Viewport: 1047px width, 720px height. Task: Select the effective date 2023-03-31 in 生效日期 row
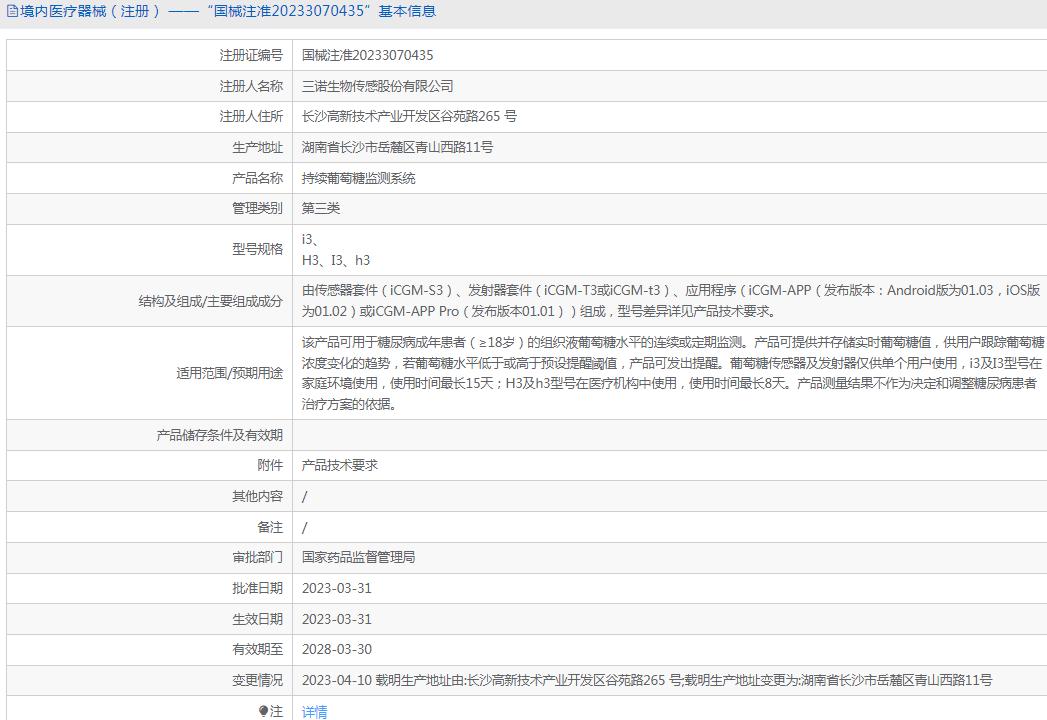click(x=337, y=619)
